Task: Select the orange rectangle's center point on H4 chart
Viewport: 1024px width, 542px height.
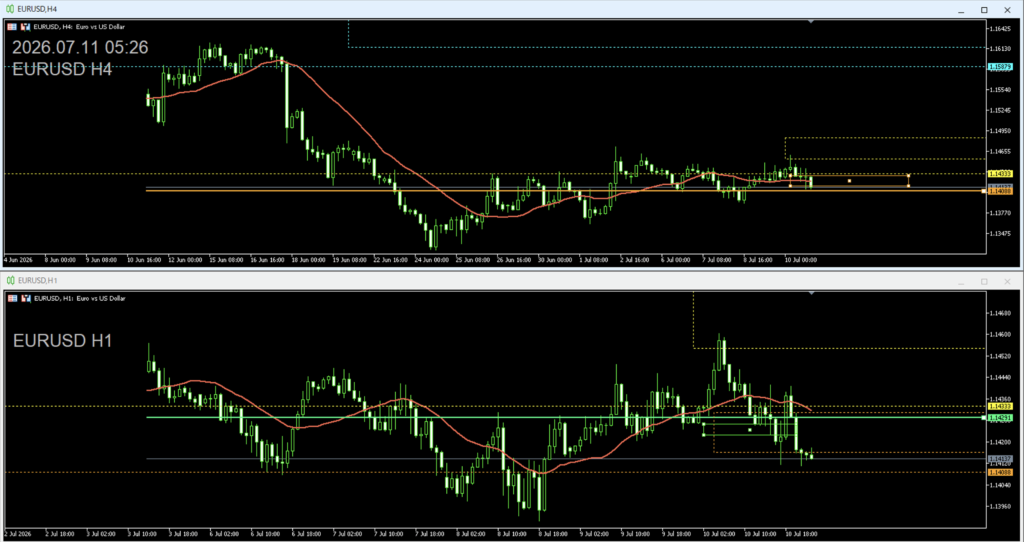Action: [849, 181]
